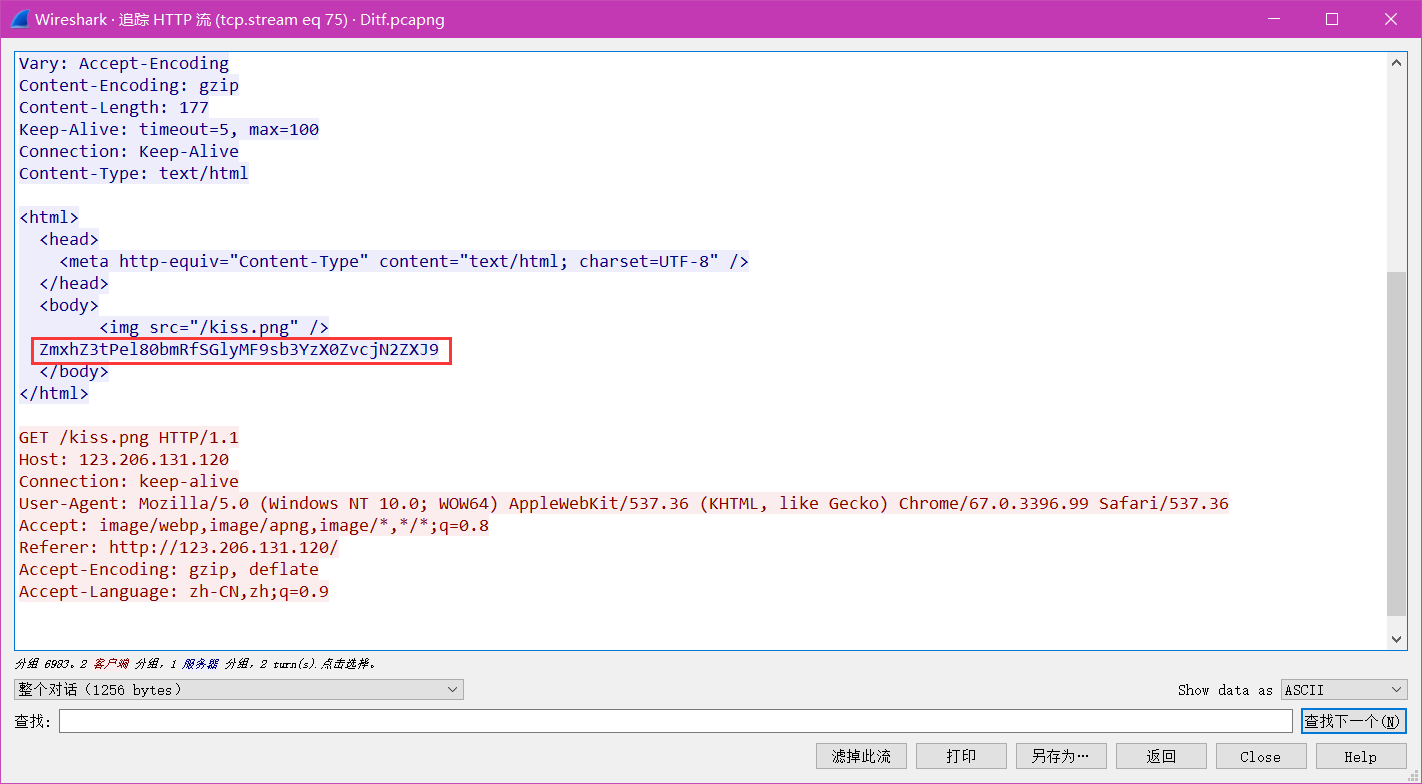Click the 'Accept-Encoding: gzip, deflate' request line

click(x=169, y=569)
